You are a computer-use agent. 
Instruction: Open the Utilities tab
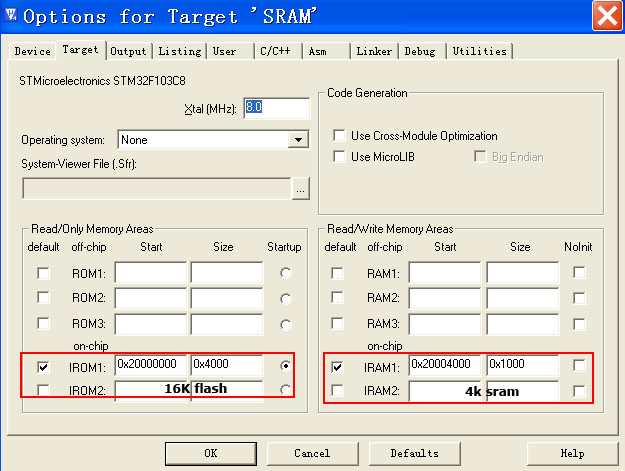480,51
